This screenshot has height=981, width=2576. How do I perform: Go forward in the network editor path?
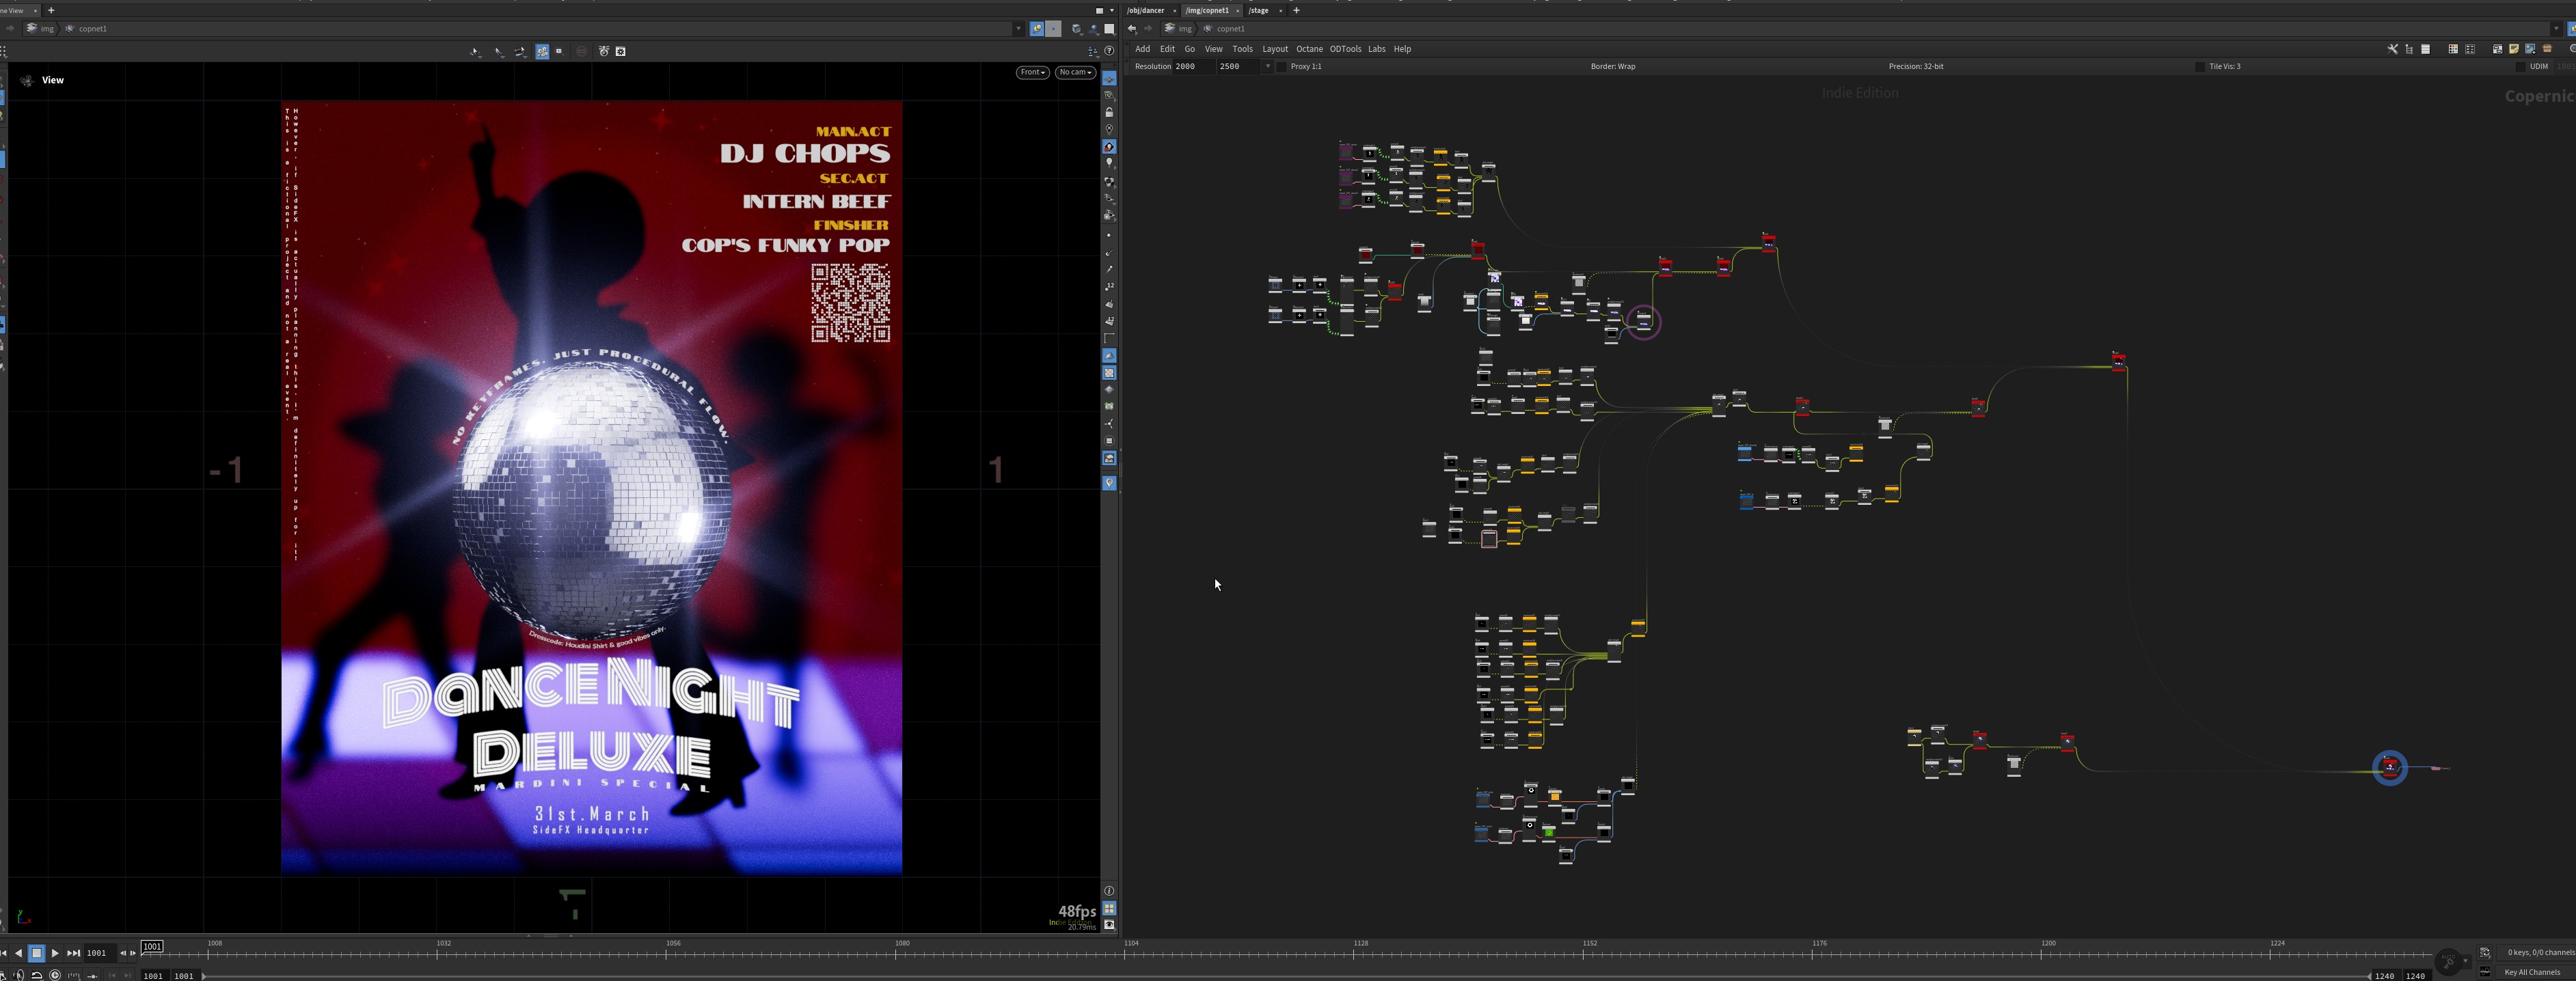[1148, 29]
